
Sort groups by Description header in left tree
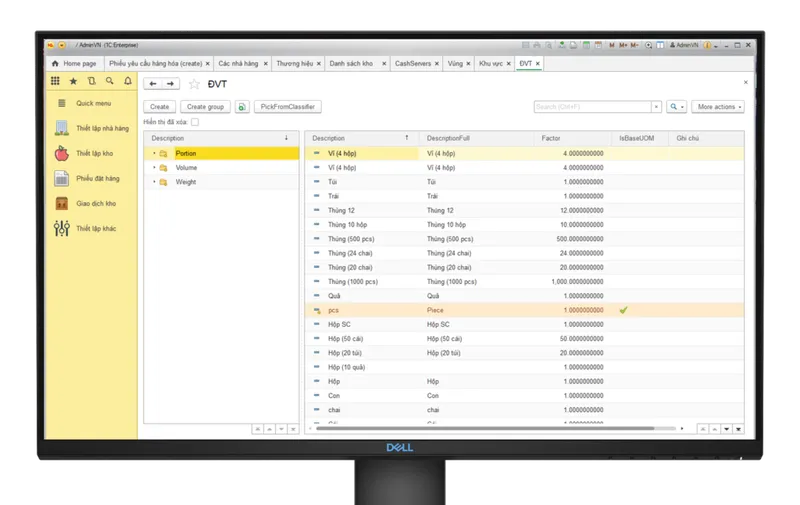221,138
